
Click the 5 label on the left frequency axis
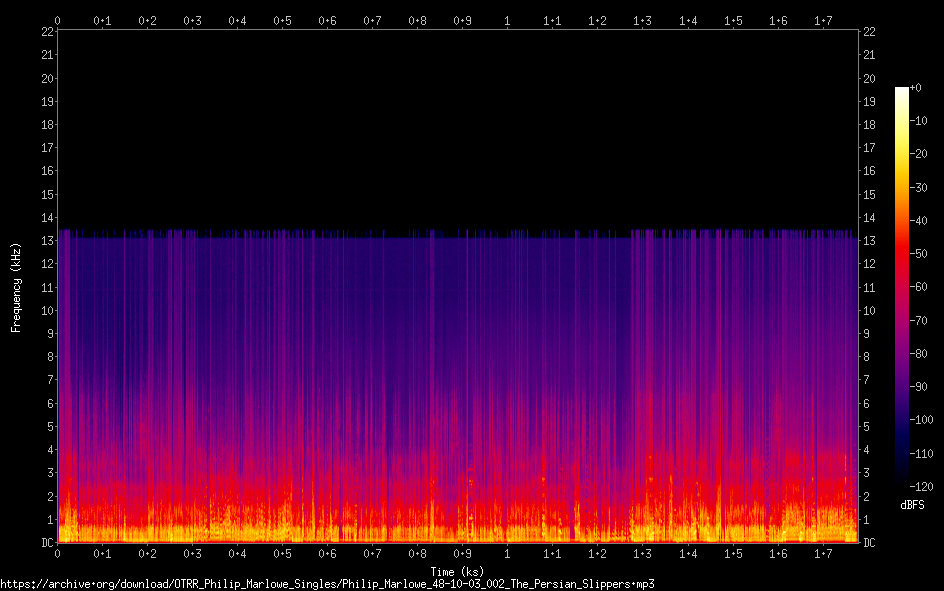tap(49, 427)
